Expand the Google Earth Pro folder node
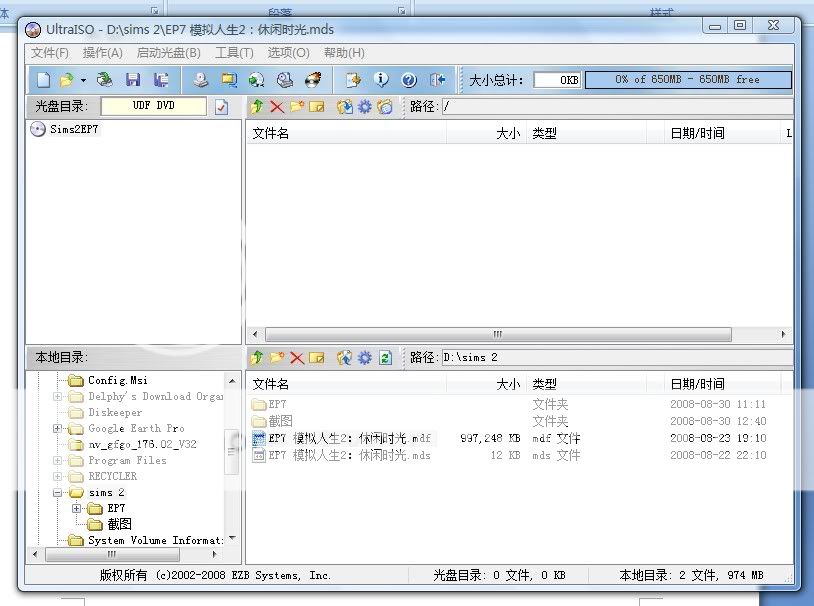 click(59, 428)
